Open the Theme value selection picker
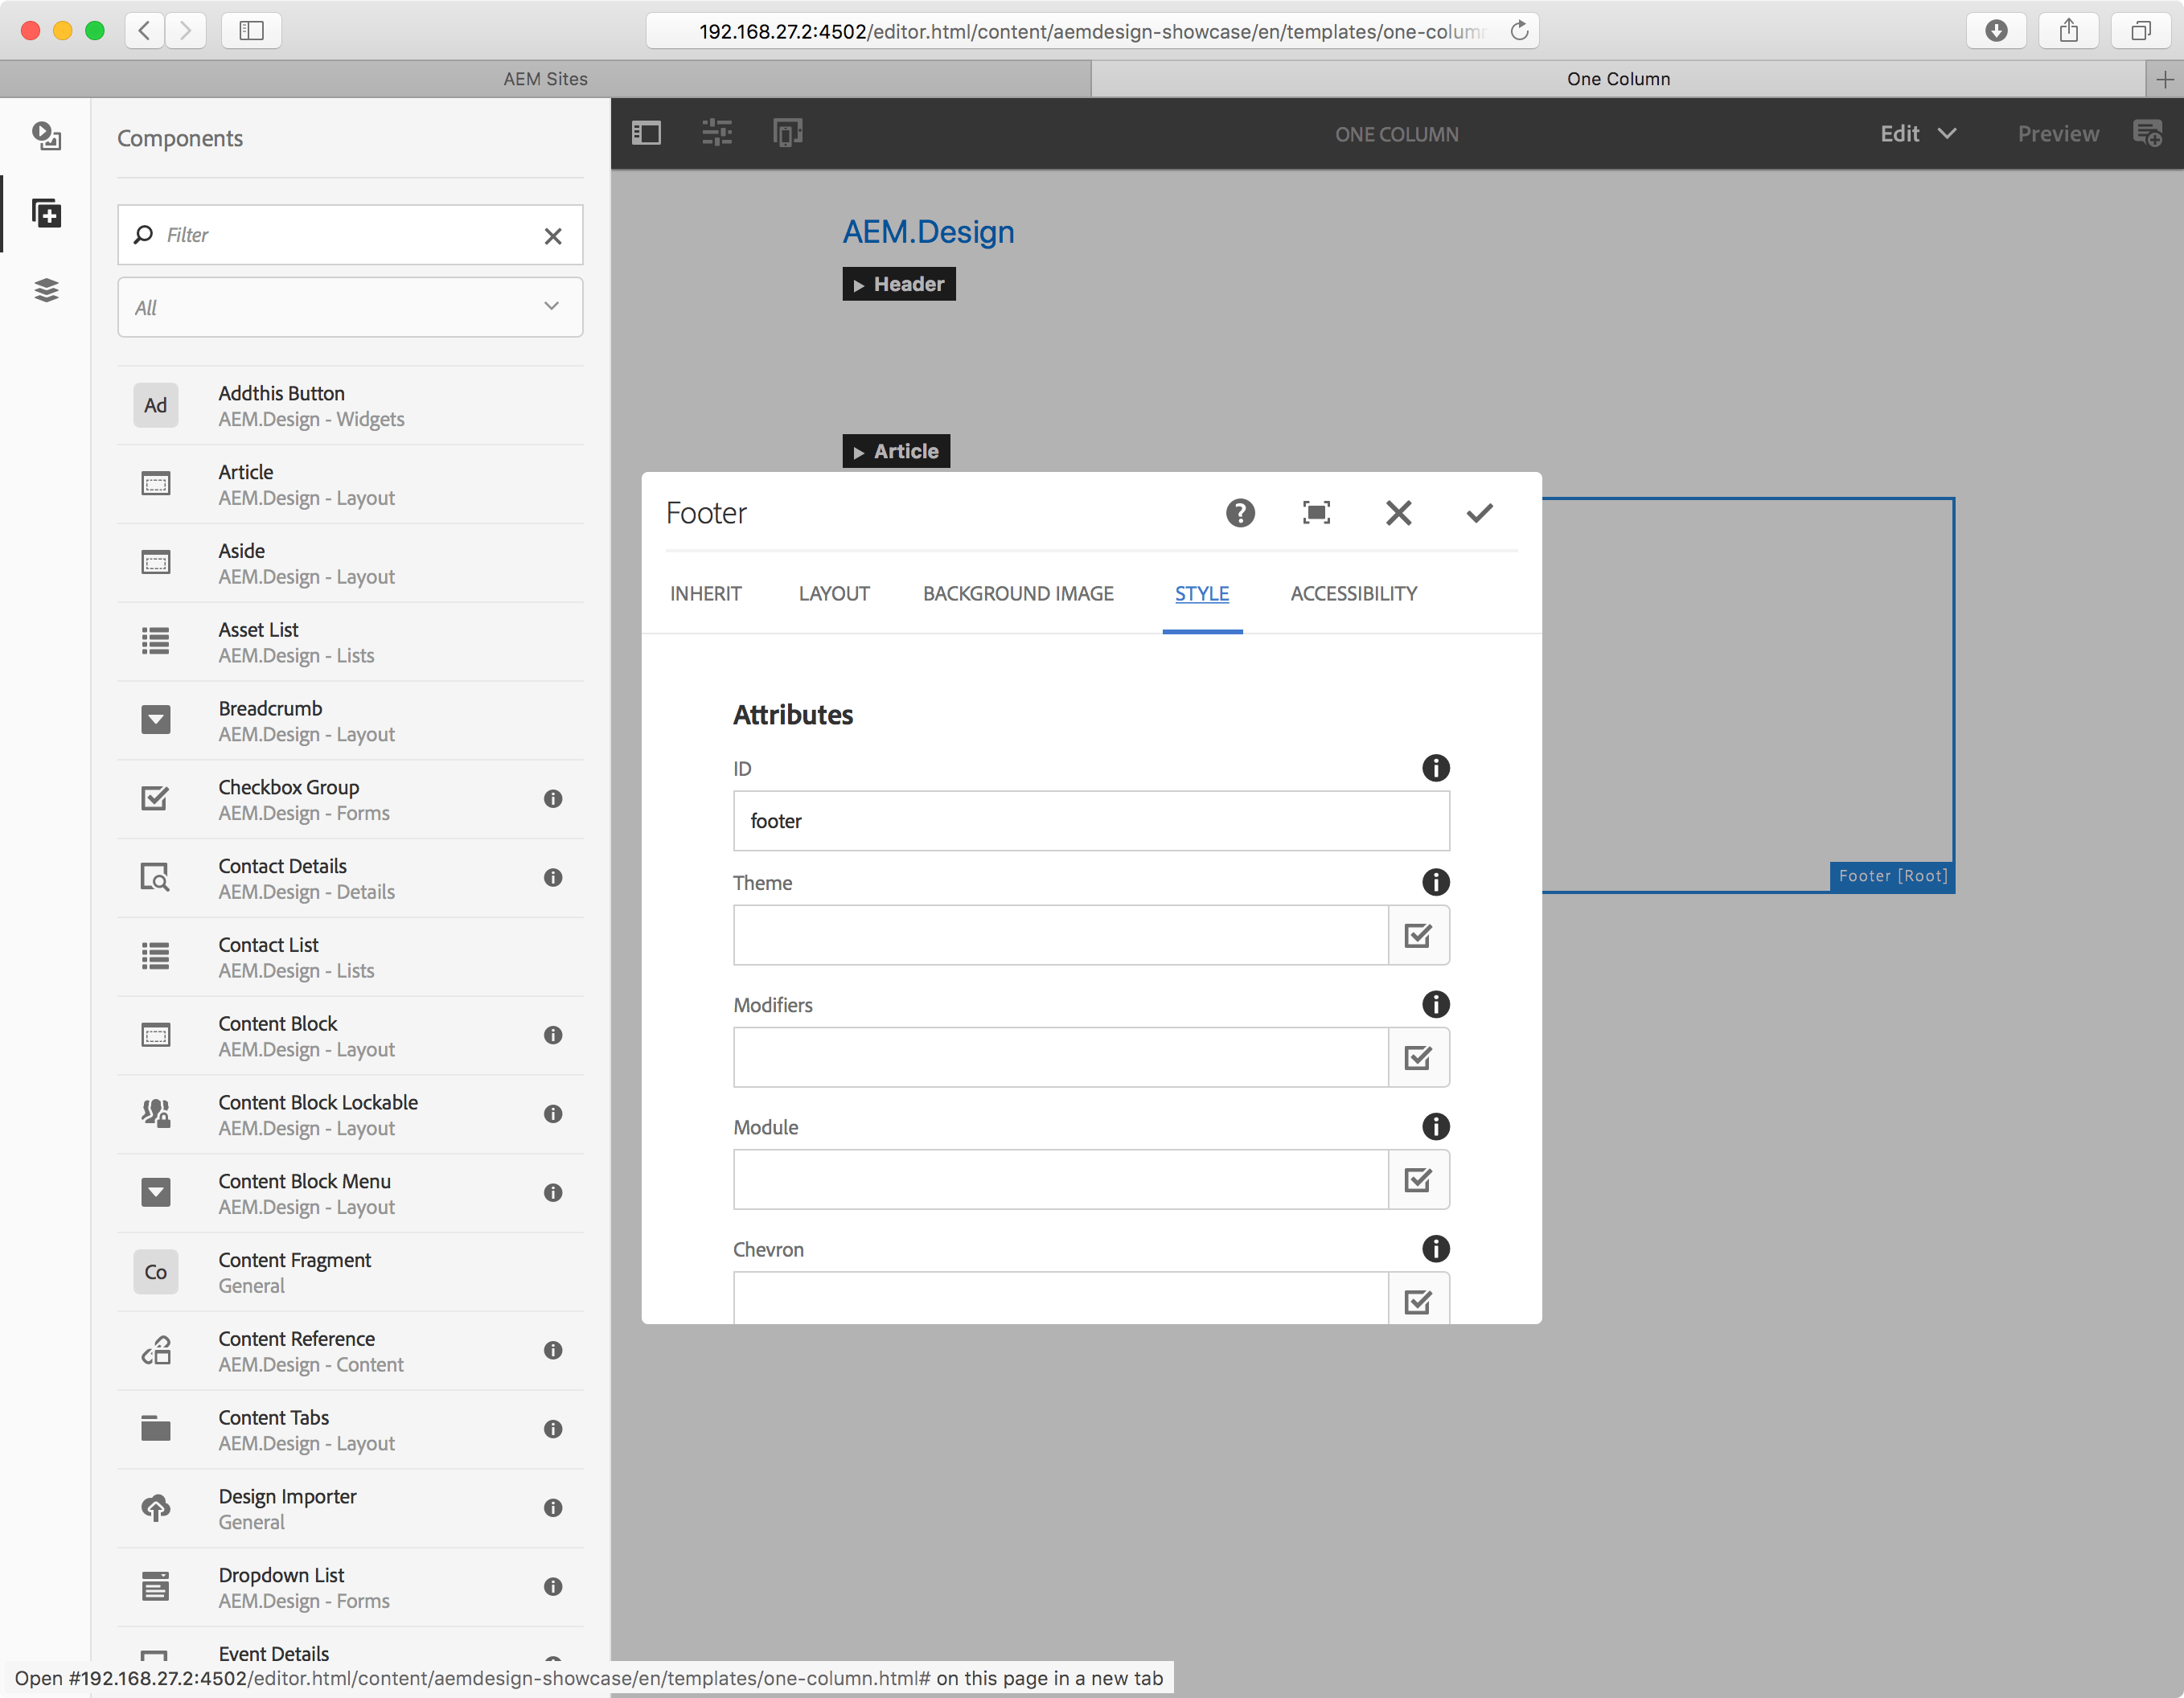 point(1418,935)
